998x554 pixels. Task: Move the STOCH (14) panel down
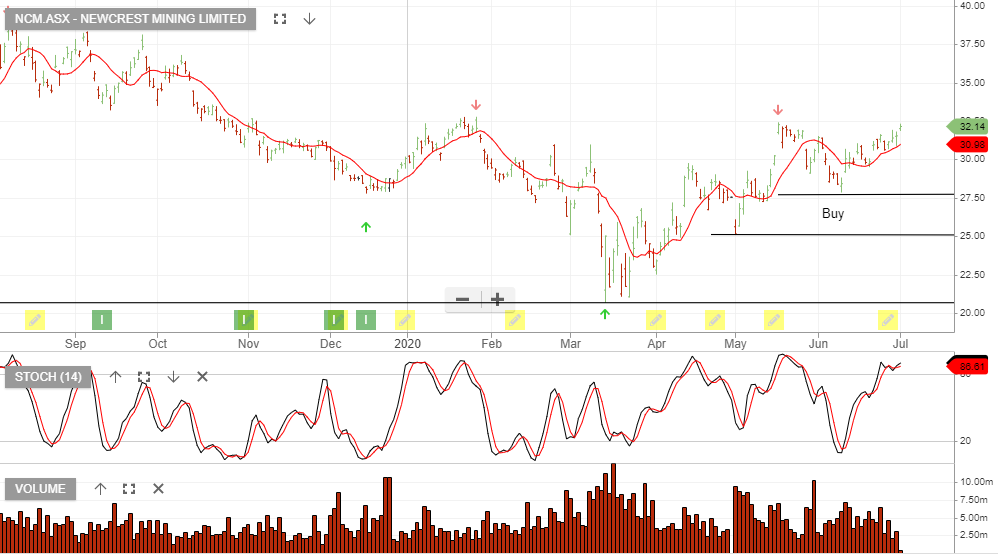point(173,377)
